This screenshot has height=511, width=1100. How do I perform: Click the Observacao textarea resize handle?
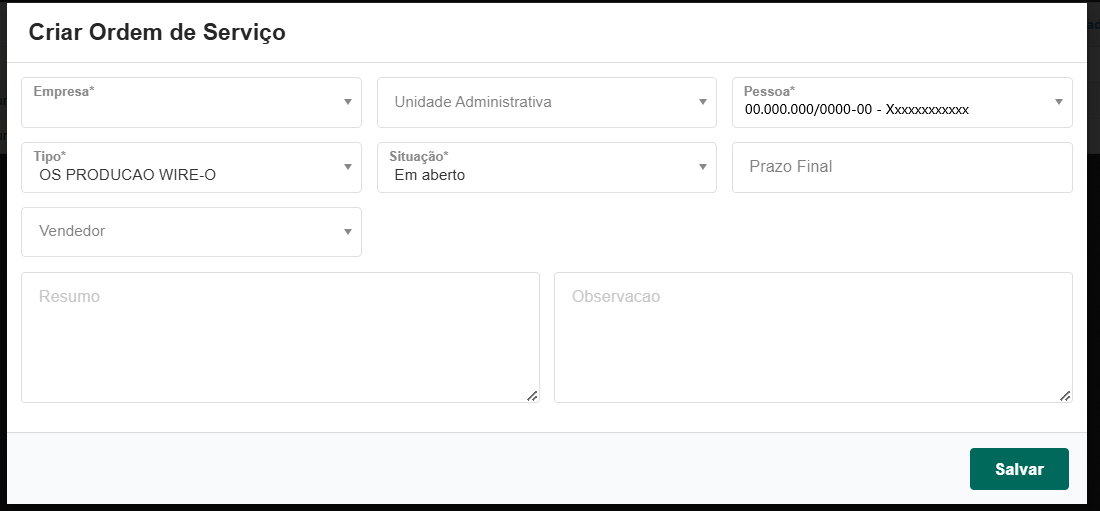pos(1065,396)
